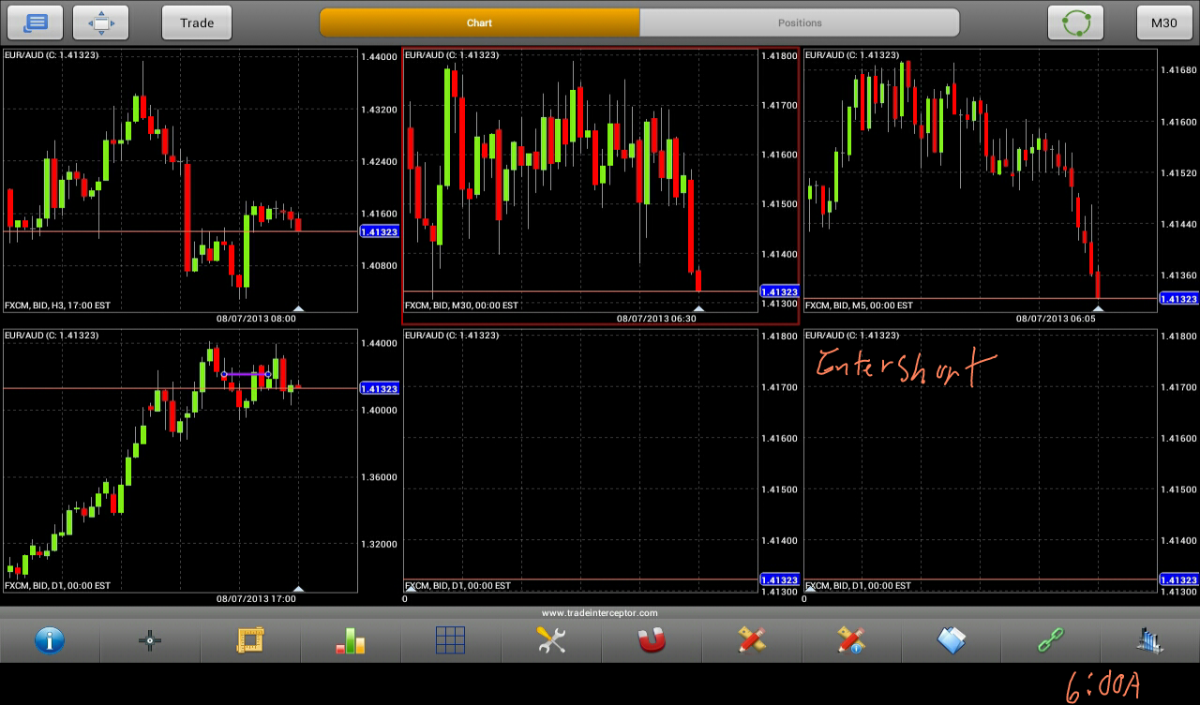This screenshot has width=1200, height=705.
Task: Open the M30 timeframe selector
Action: 1164,22
